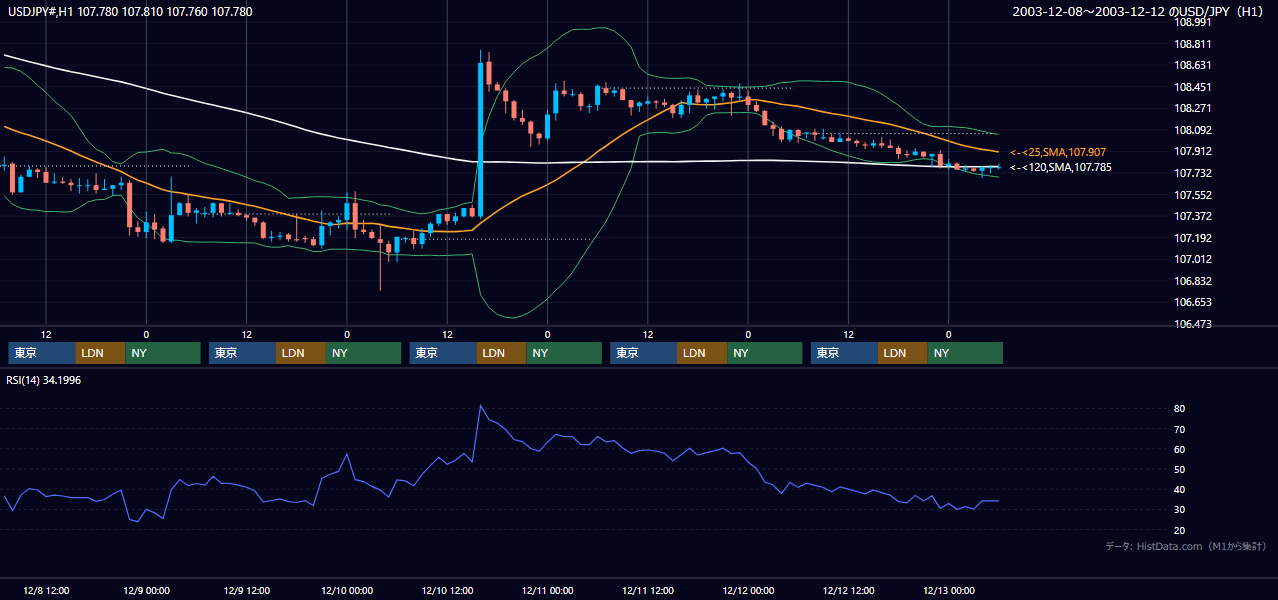
Task: Select the 12/9 00:00 time label
Action: 146,590
